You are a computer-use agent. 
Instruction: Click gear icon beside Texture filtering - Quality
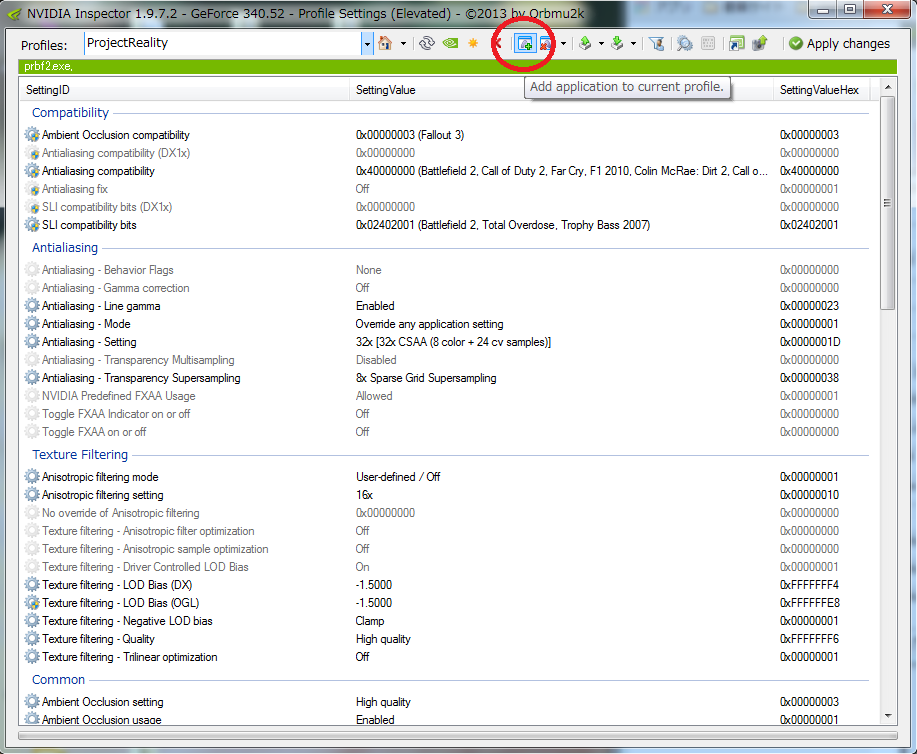click(32, 639)
